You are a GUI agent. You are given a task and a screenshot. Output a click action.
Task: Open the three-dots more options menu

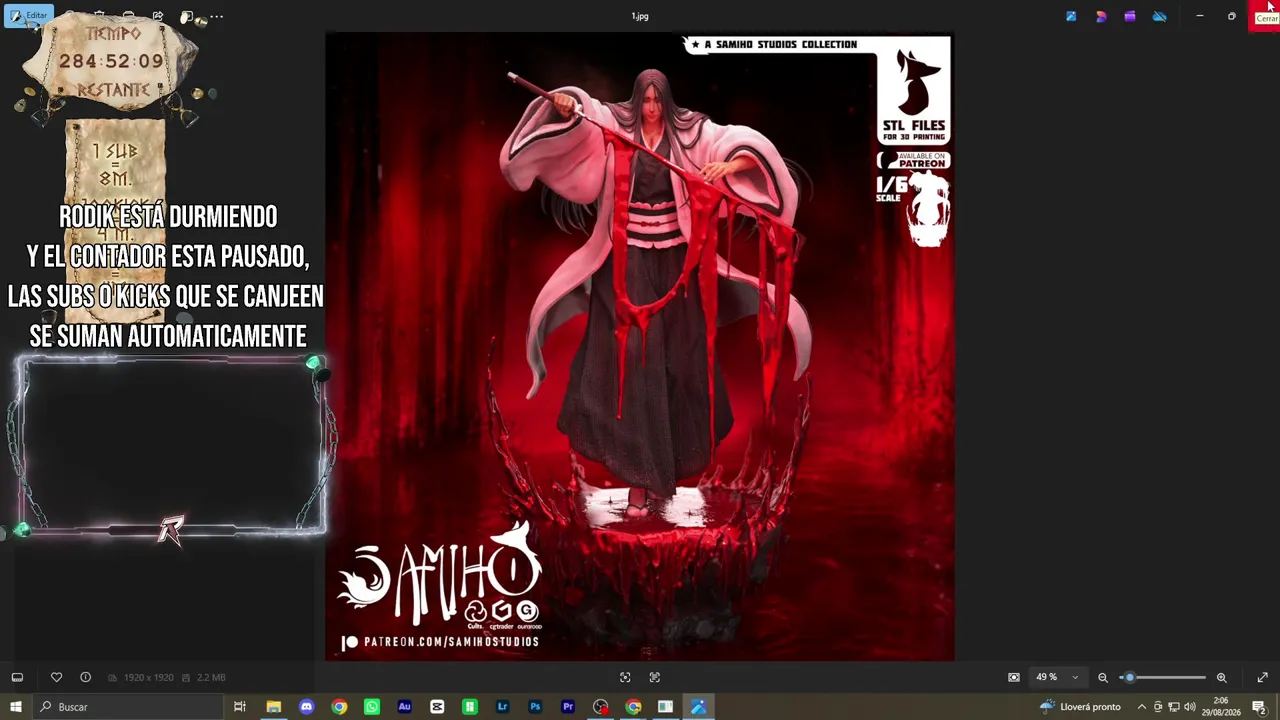tap(216, 16)
